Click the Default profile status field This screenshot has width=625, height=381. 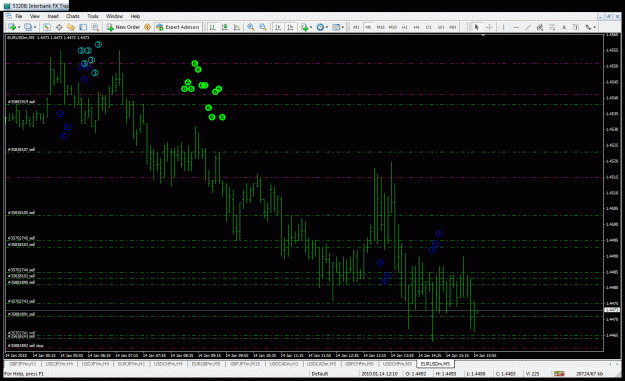tap(320, 374)
